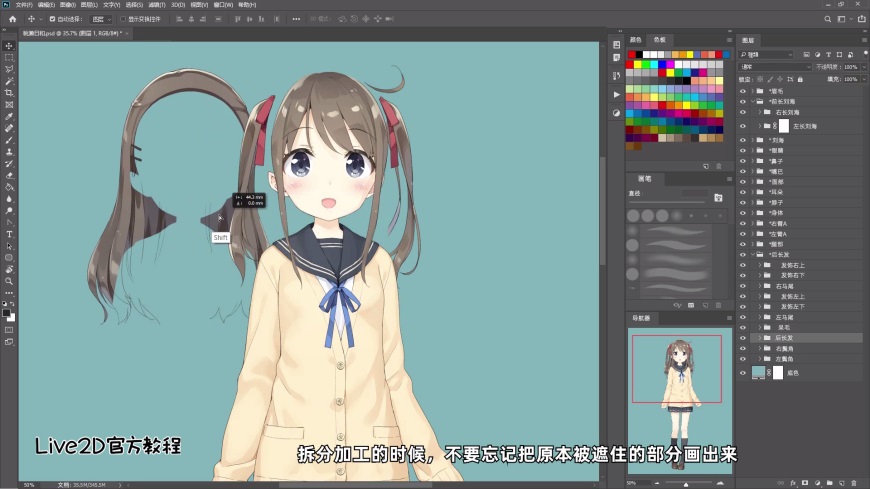This screenshot has height=489, width=870.
Task: Click the share icon at top right
Action: tap(861, 19)
